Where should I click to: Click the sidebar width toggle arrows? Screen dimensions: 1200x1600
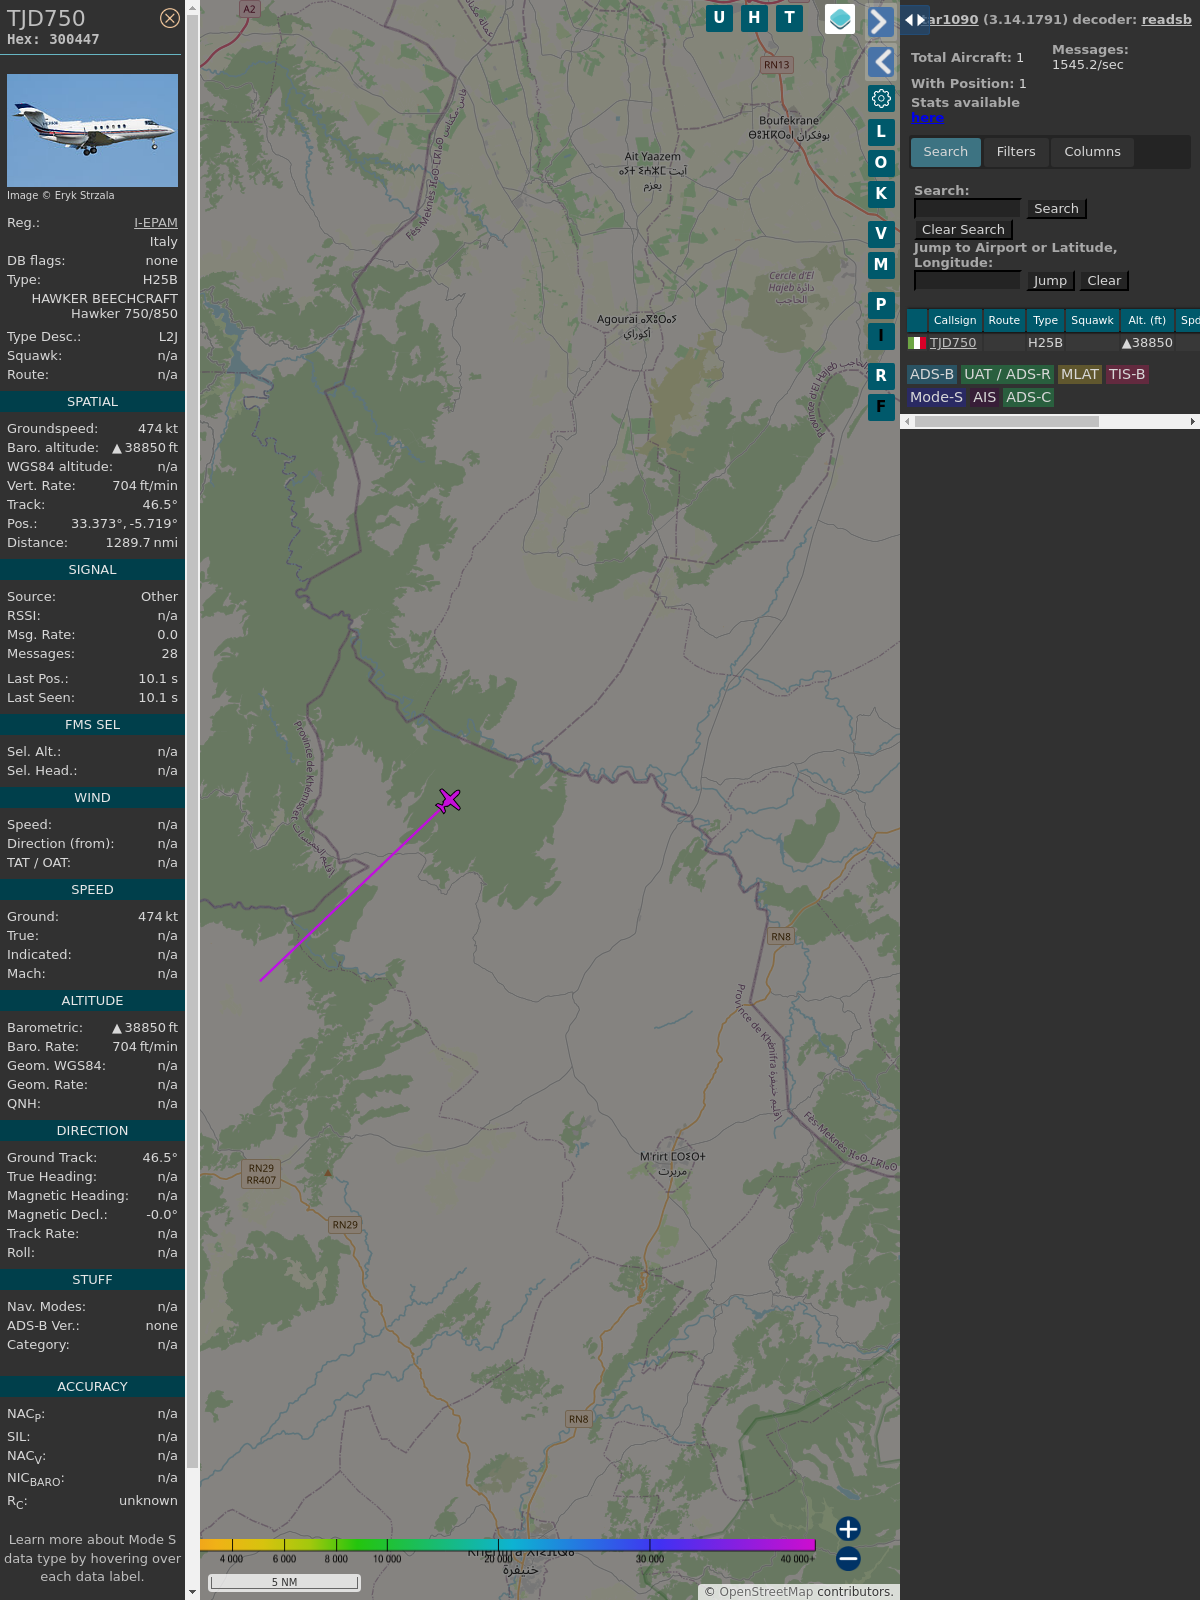(915, 20)
